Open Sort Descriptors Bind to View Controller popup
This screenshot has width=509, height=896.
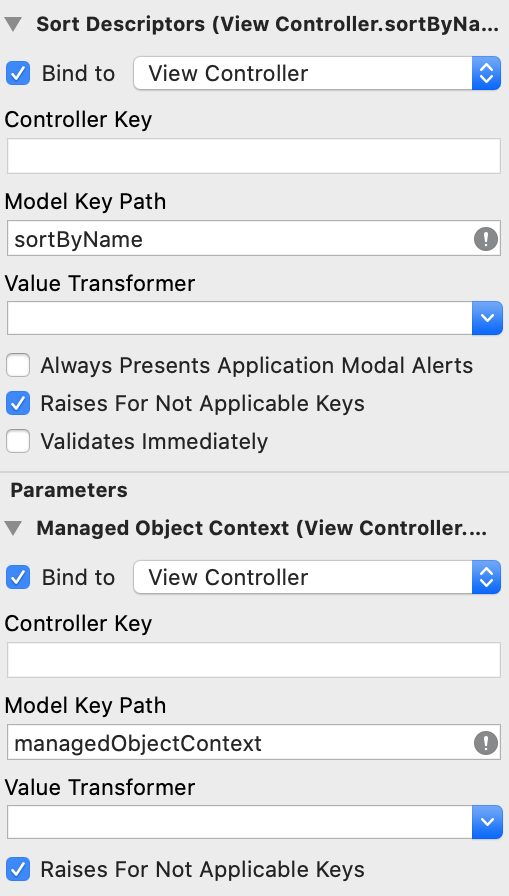(317, 73)
